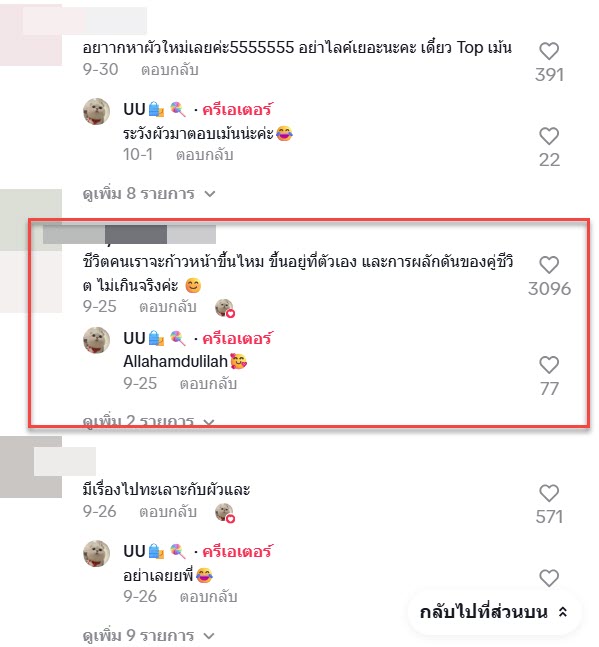
Task: Like the creator reply dated 9-26
Action: tap(549, 578)
